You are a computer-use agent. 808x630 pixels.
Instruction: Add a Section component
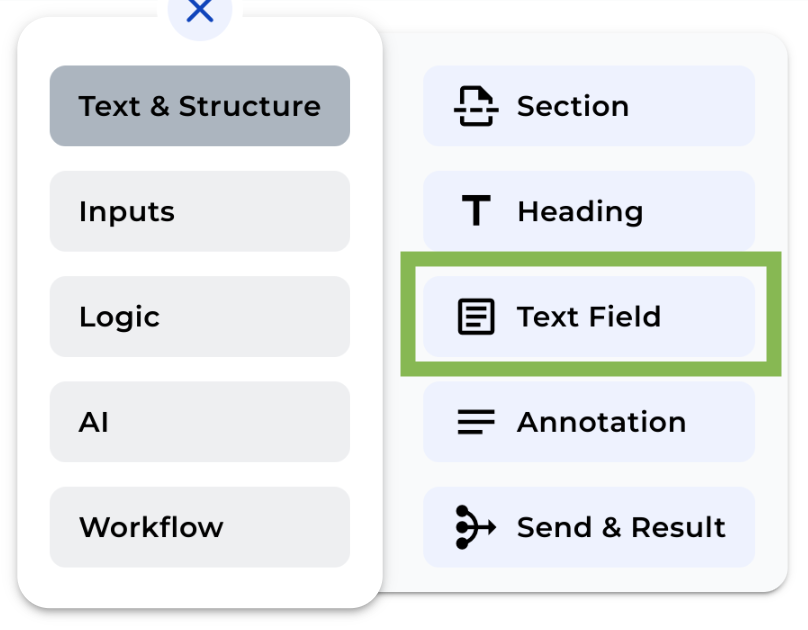(x=589, y=105)
